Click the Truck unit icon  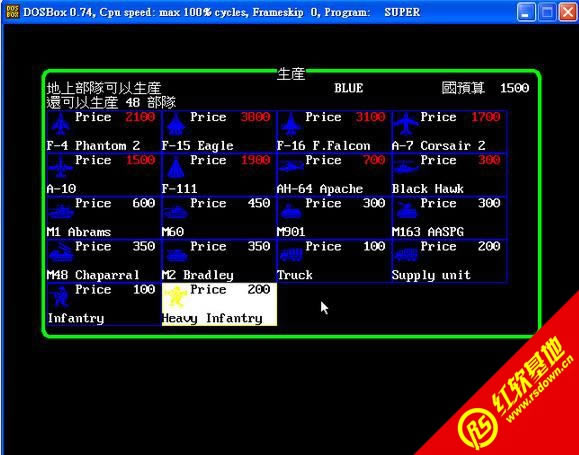[x=291, y=254]
